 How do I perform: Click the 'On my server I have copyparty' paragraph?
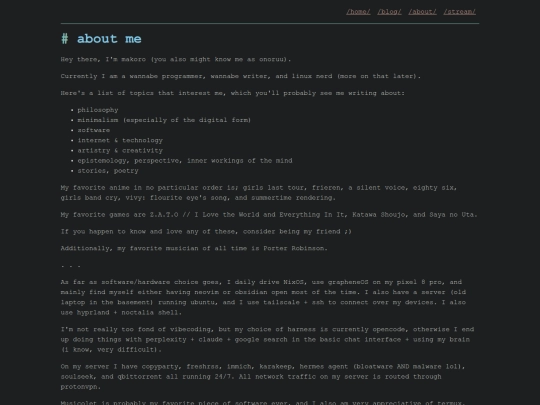pyautogui.click(x=263, y=376)
